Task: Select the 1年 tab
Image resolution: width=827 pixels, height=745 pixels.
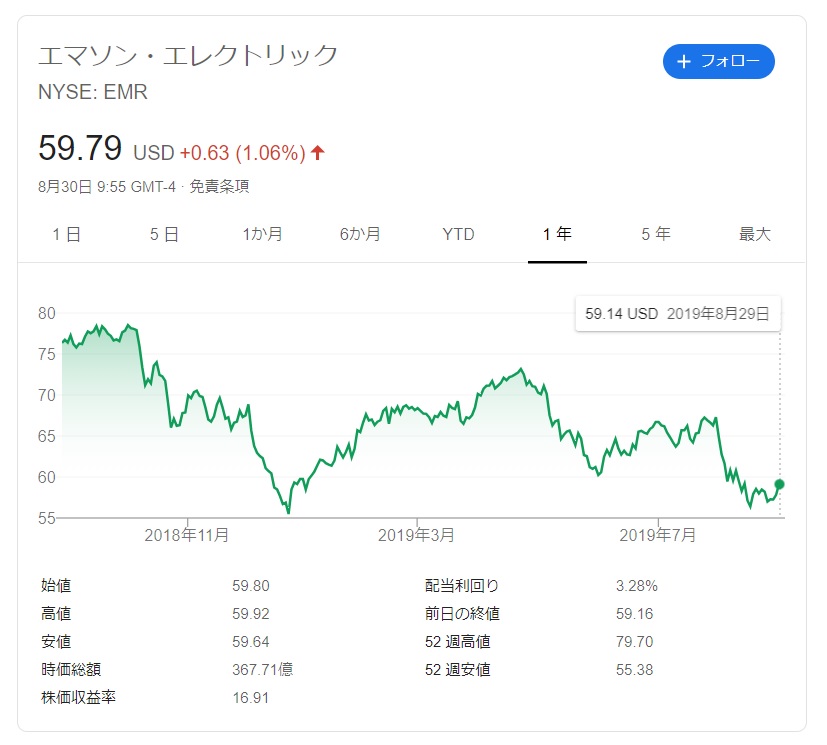Action: [x=557, y=234]
